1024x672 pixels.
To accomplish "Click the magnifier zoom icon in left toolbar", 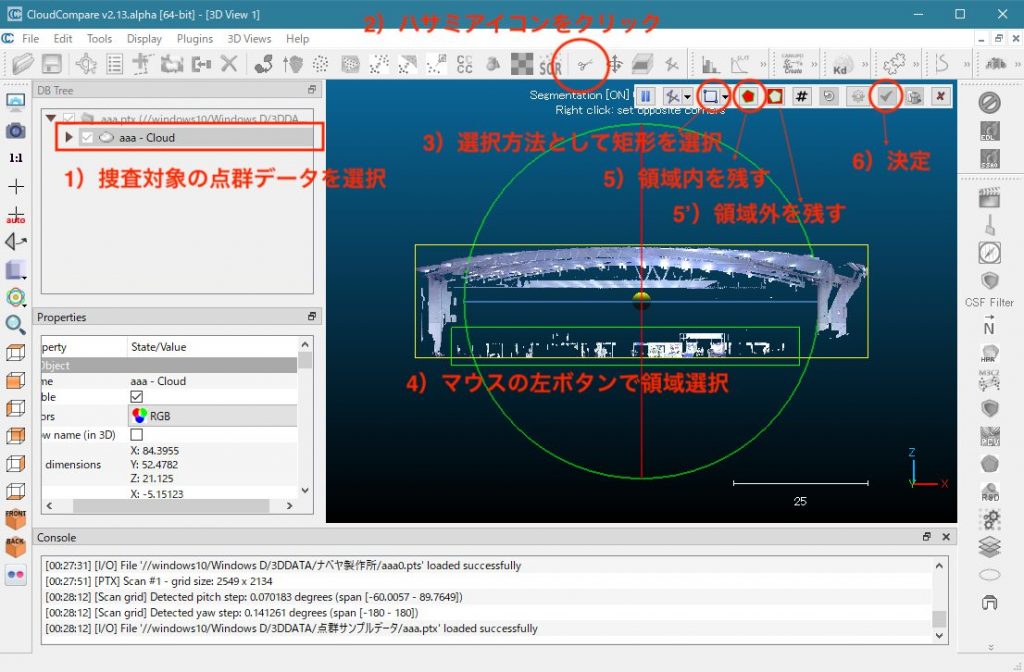I will (15, 324).
